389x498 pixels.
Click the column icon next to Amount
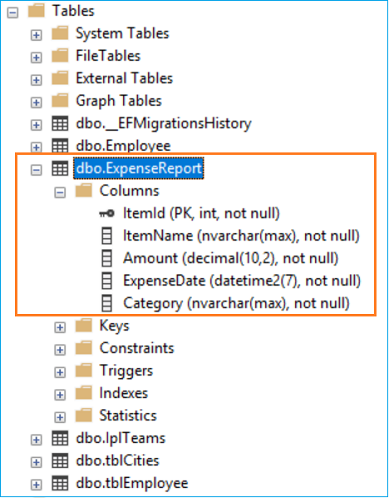[107, 258]
